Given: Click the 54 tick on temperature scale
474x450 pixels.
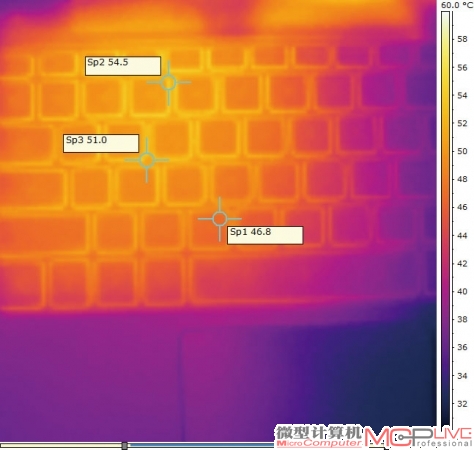Looking at the screenshot, I should (462, 96).
